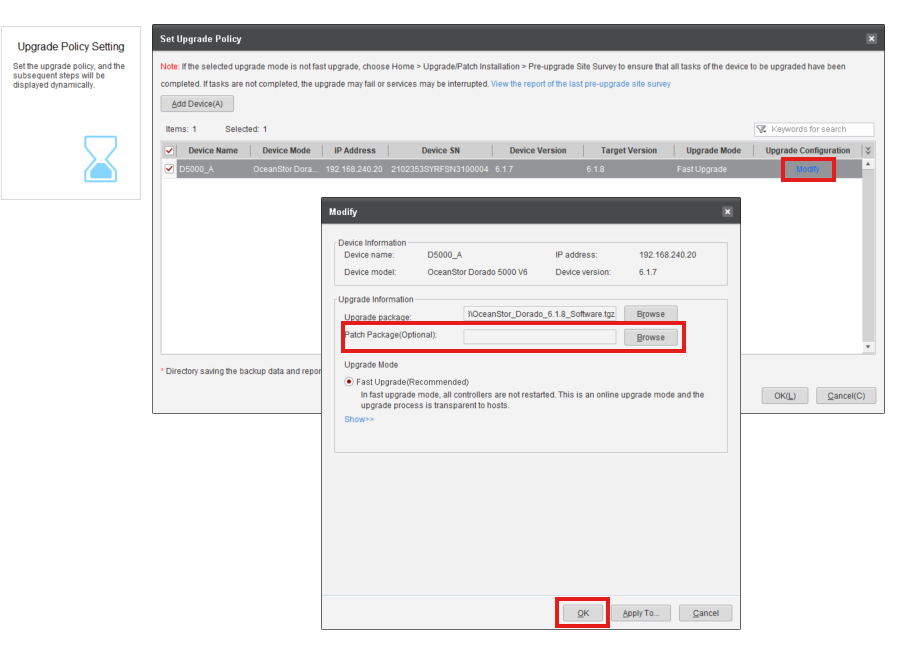Click the scroll down arrow in device table
Viewport: 922px width, 647px height.
point(868,347)
